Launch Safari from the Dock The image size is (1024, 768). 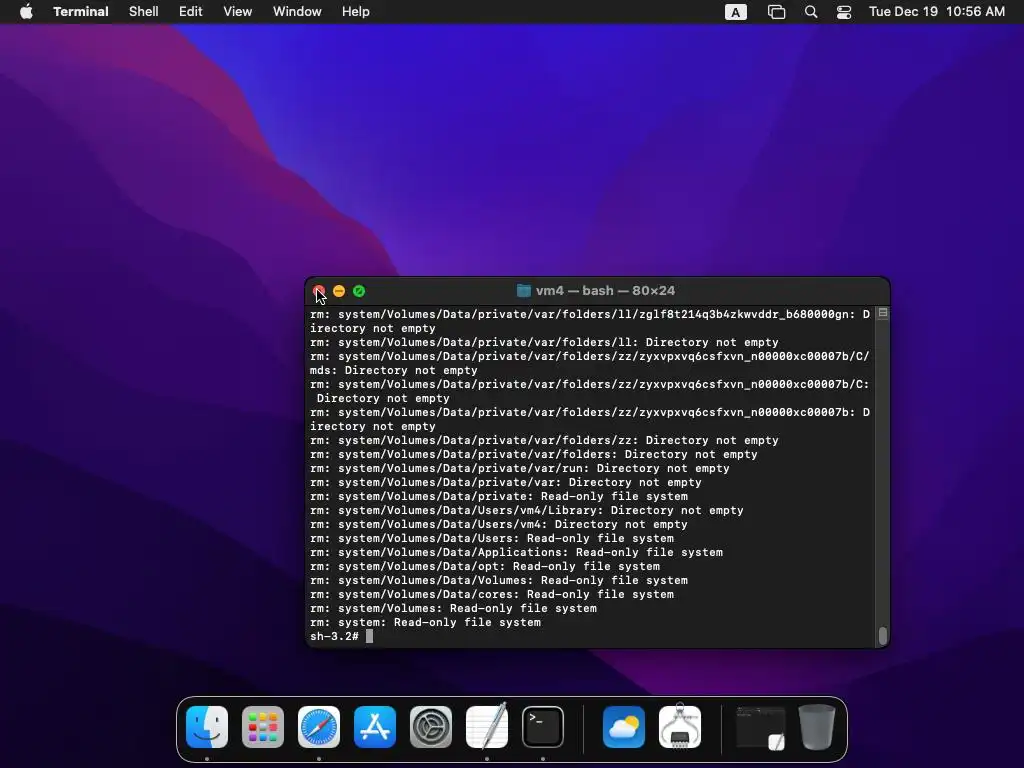(x=319, y=727)
